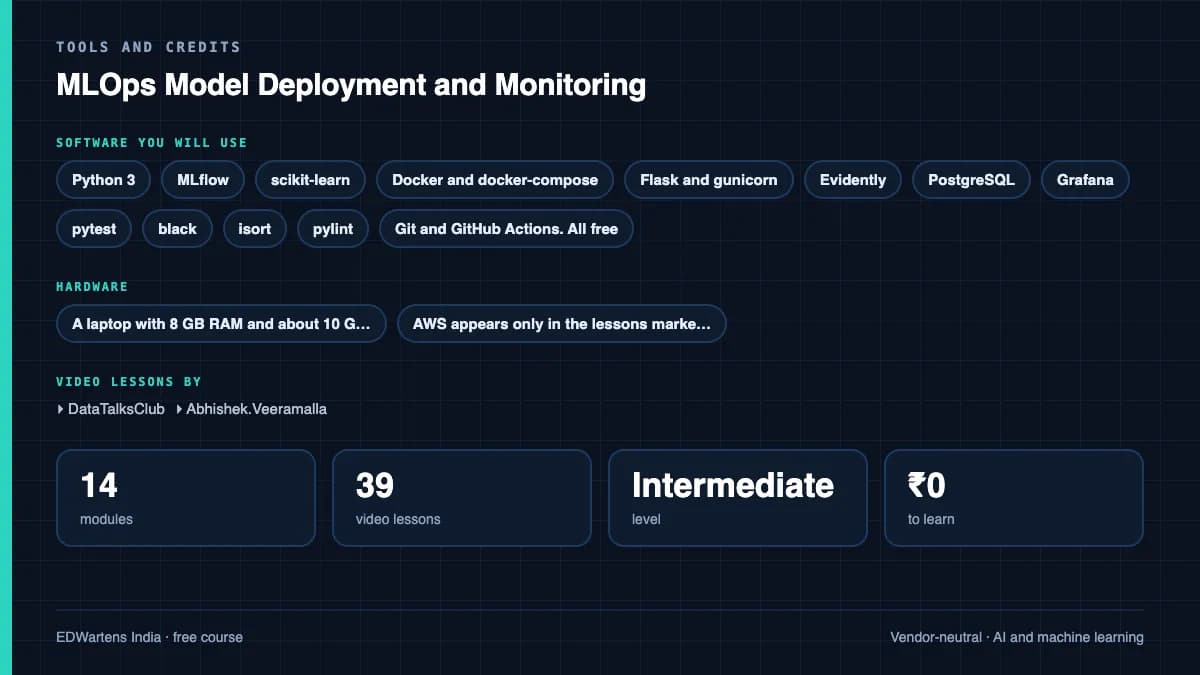Click the VIDEO LESSONS BY label

tap(128, 382)
